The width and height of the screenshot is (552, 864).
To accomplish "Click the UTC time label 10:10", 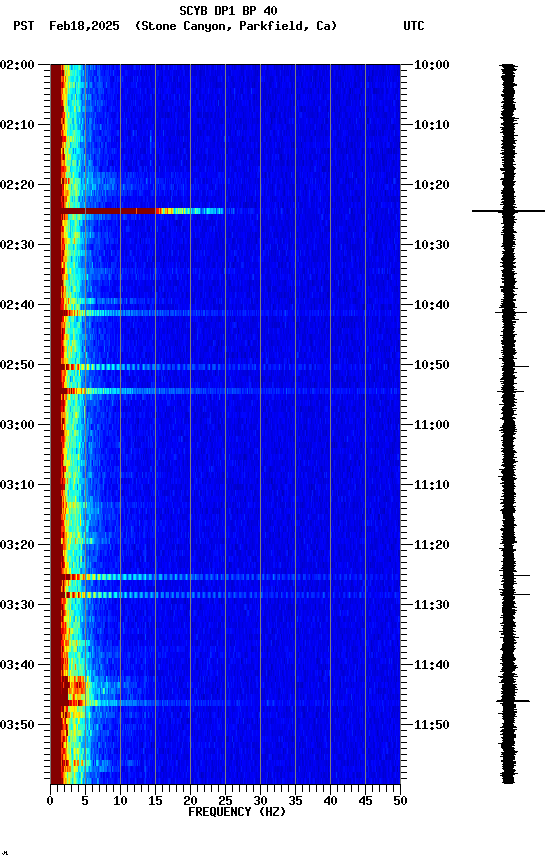I will click(x=432, y=125).
